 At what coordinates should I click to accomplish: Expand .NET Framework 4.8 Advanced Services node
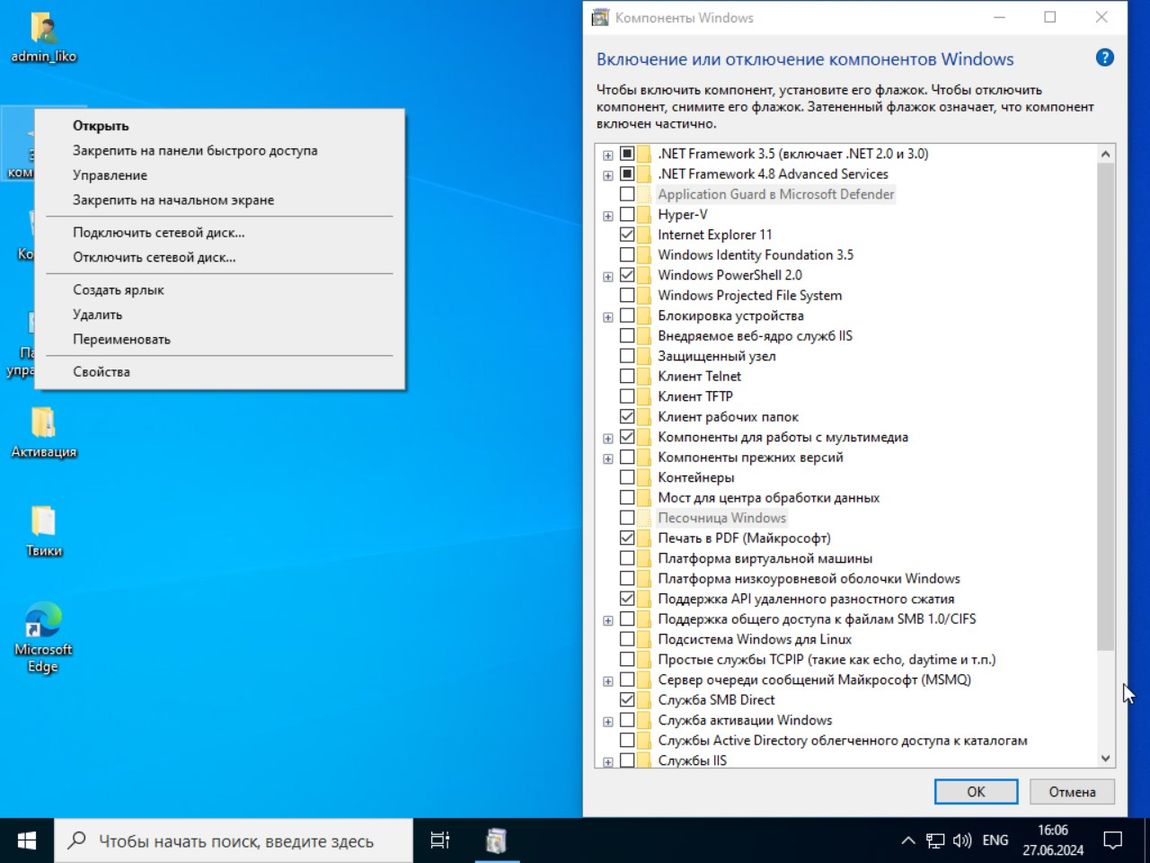click(x=608, y=175)
